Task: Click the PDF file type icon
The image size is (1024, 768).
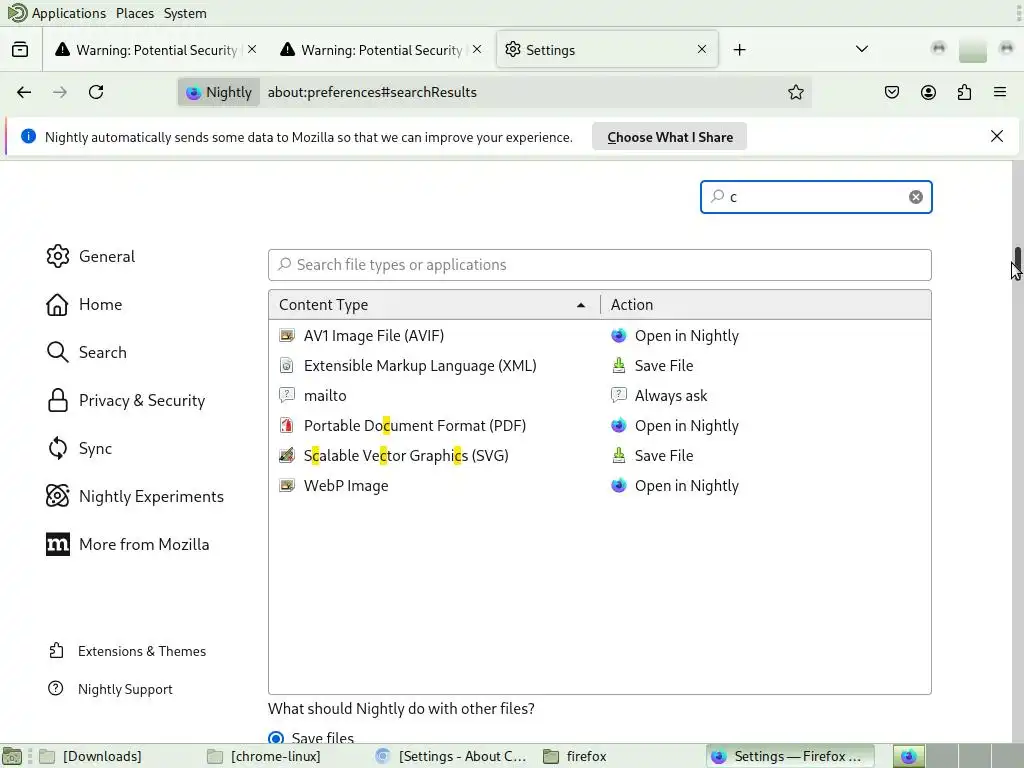Action: [286, 426]
